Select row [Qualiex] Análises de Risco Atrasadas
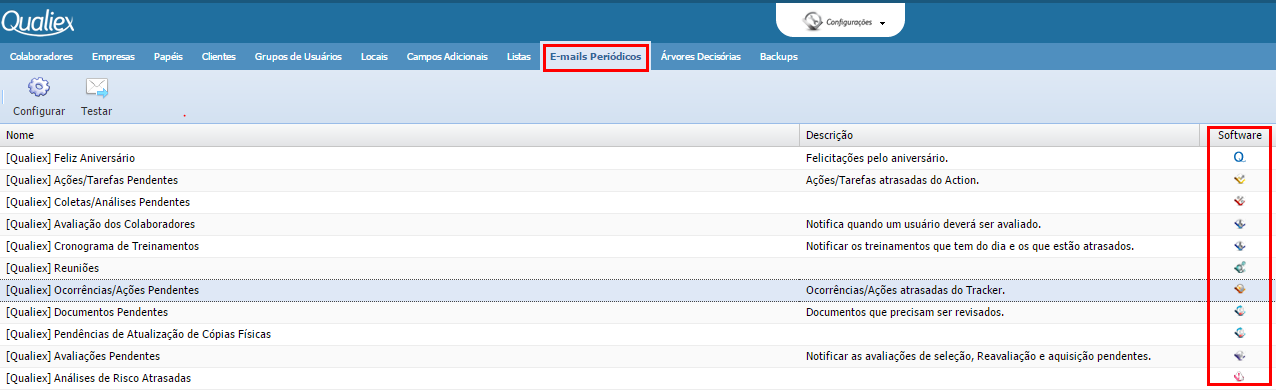The height and width of the screenshot is (392, 1276). tap(638, 378)
